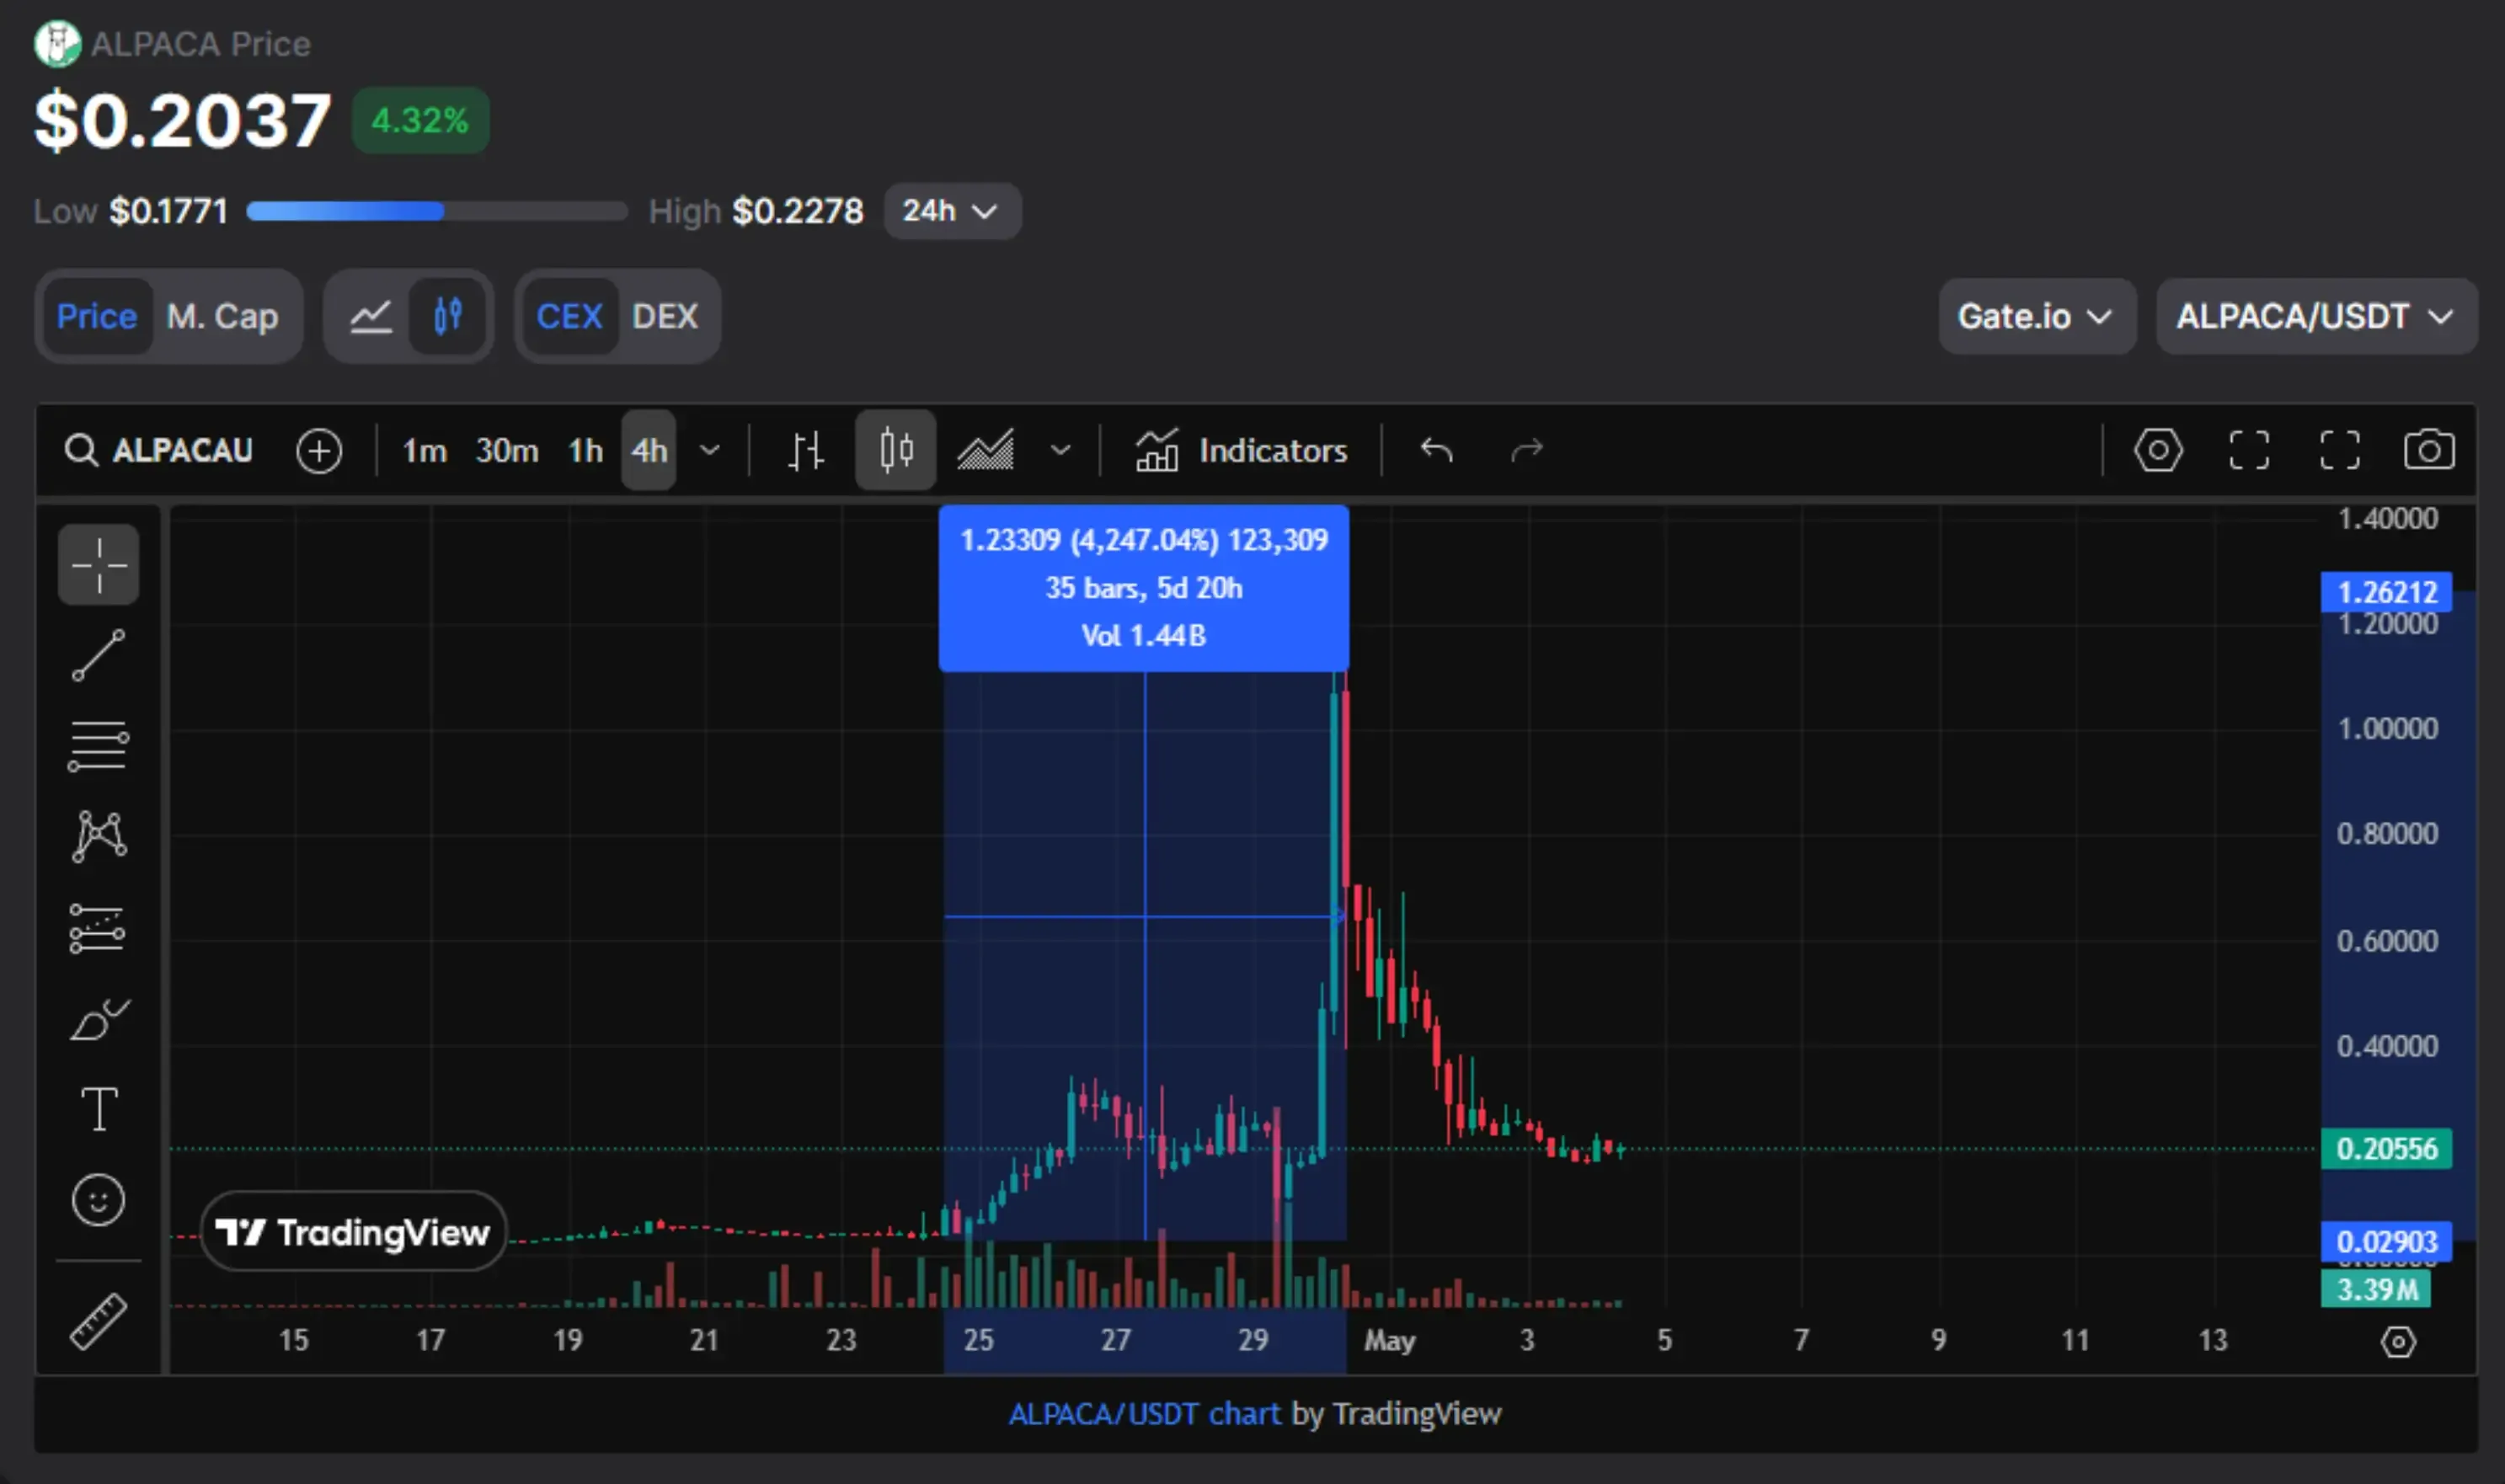Switch to the 1h timeframe

pyautogui.click(x=585, y=450)
